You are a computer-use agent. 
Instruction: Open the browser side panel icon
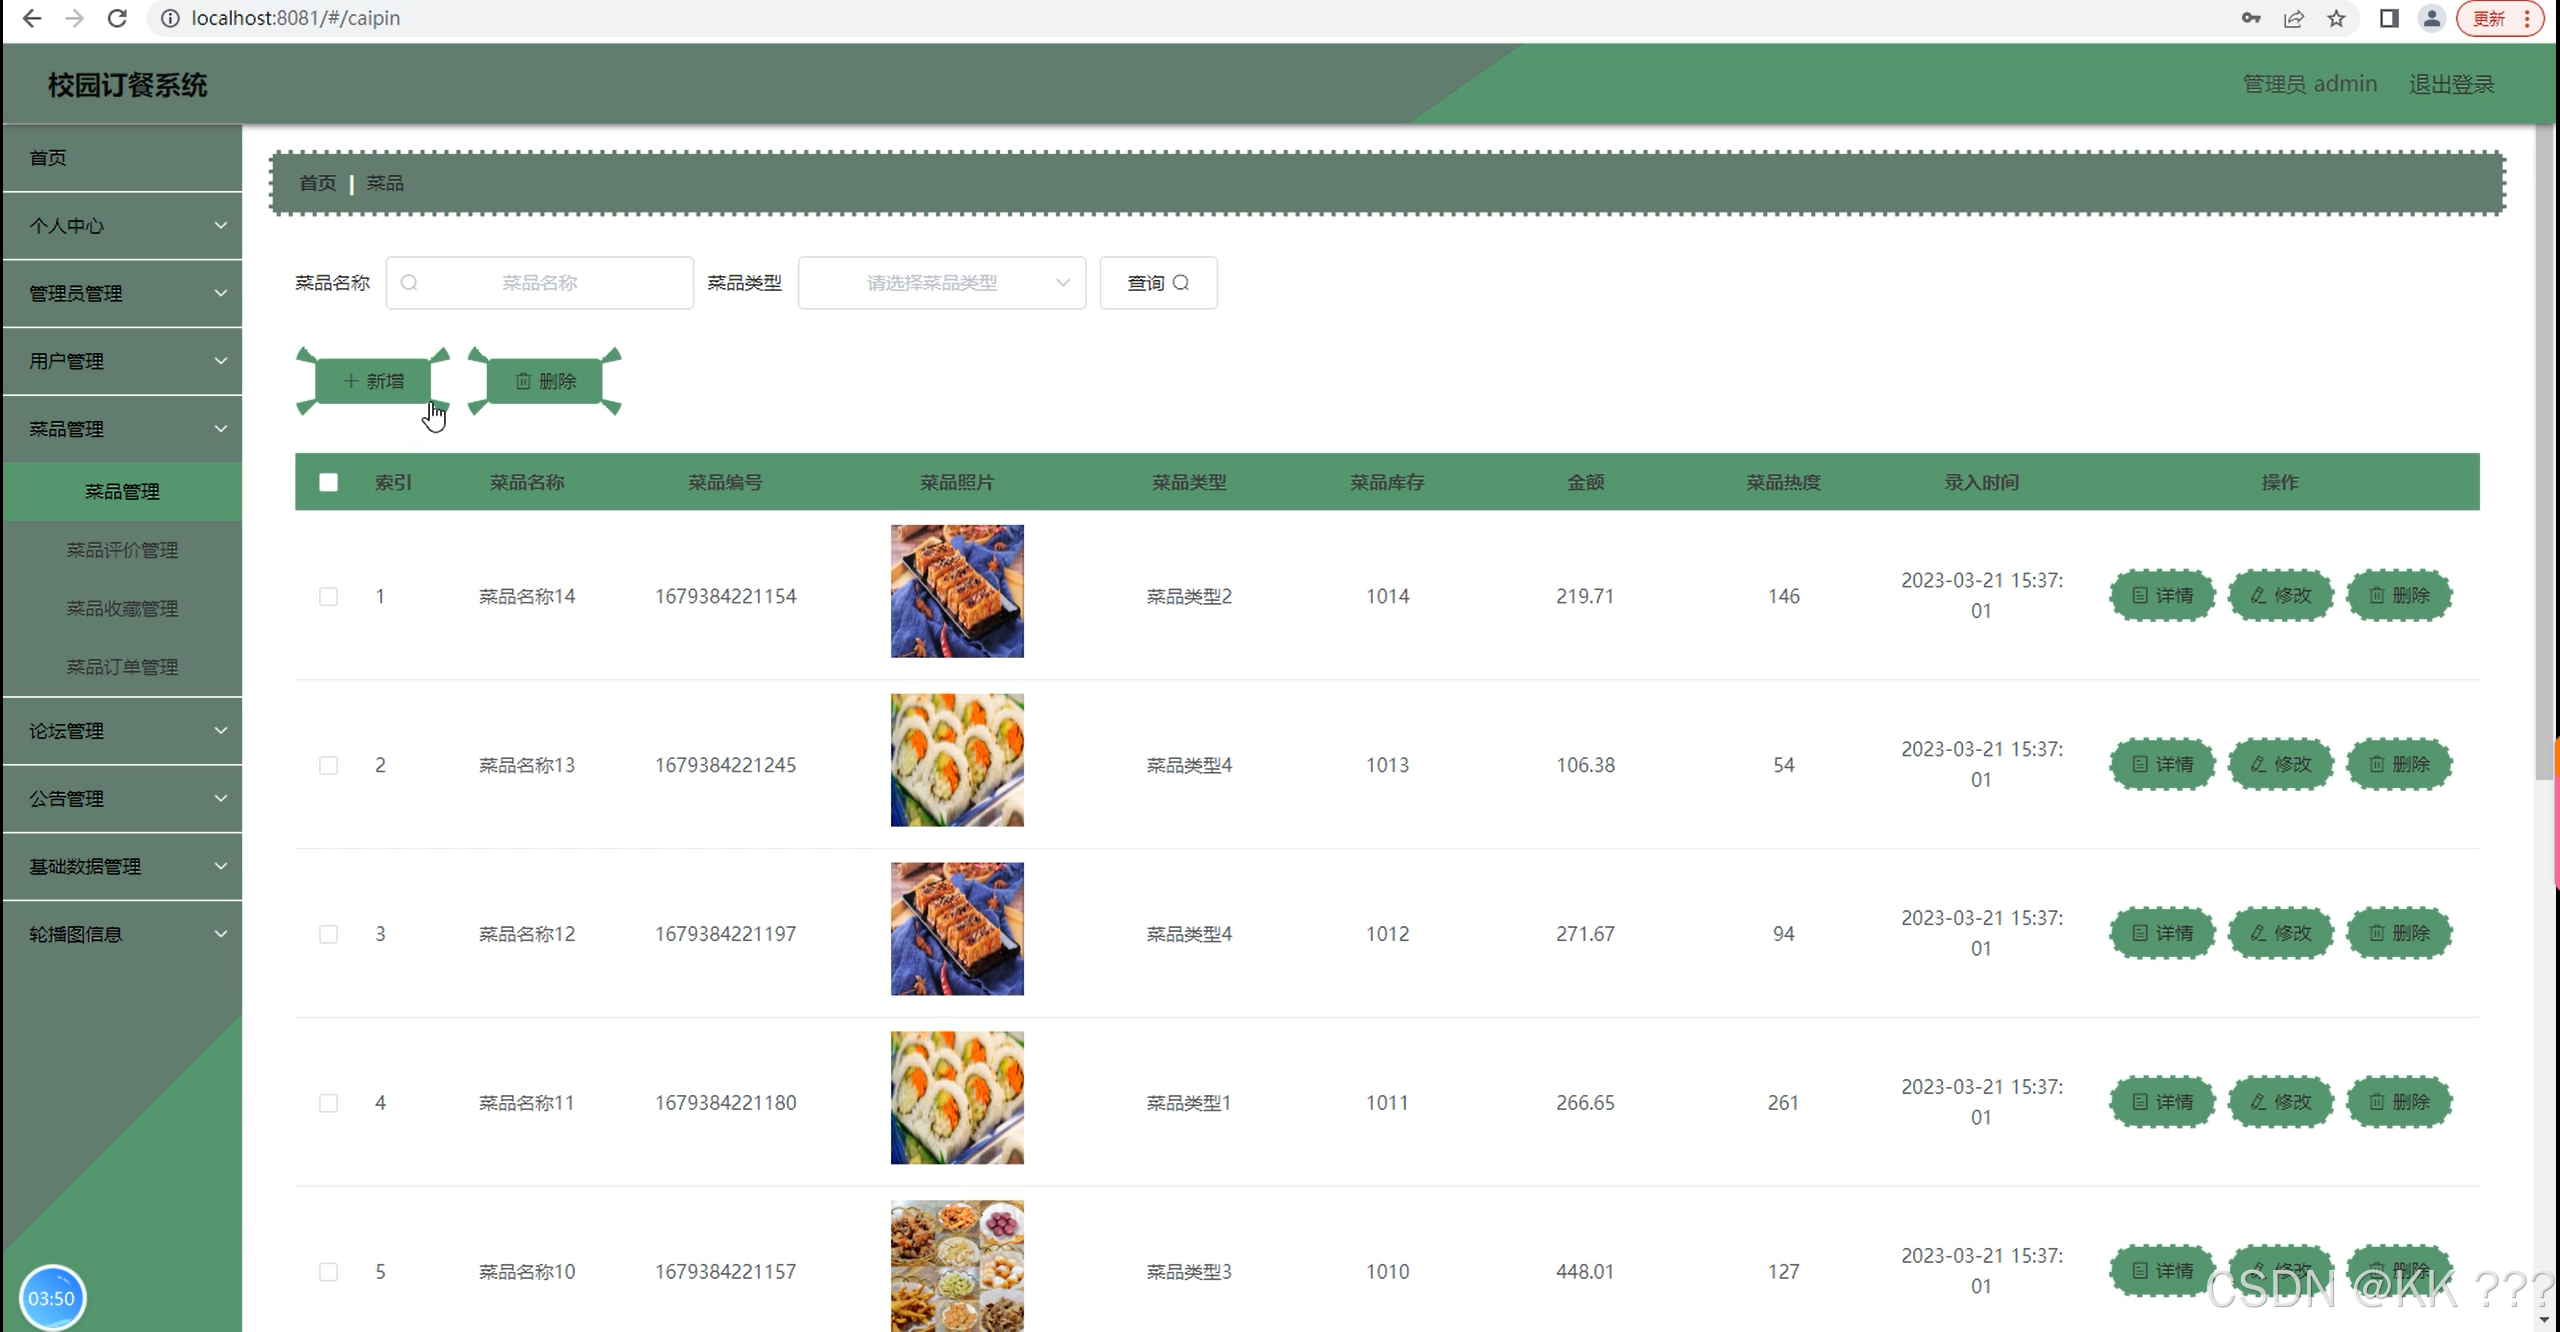(x=2389, y=18)
